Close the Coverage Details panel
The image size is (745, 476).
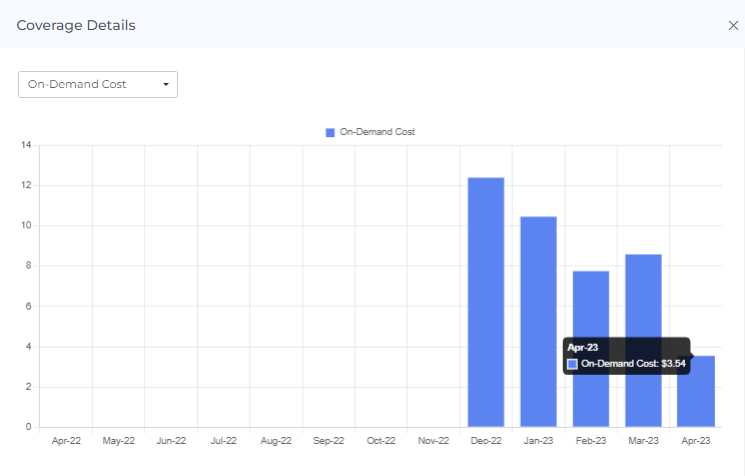pyautogui.click(x=733, y=25)
